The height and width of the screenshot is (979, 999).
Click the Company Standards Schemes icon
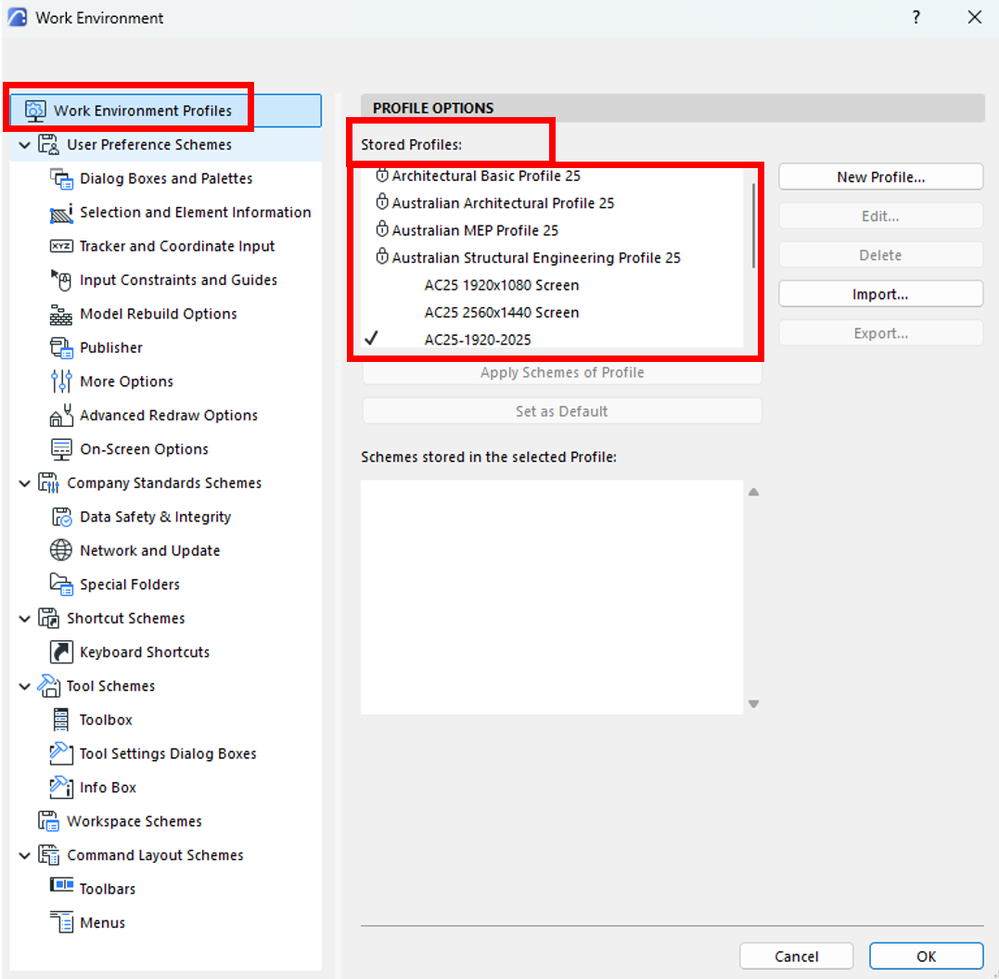pos(48,483)
